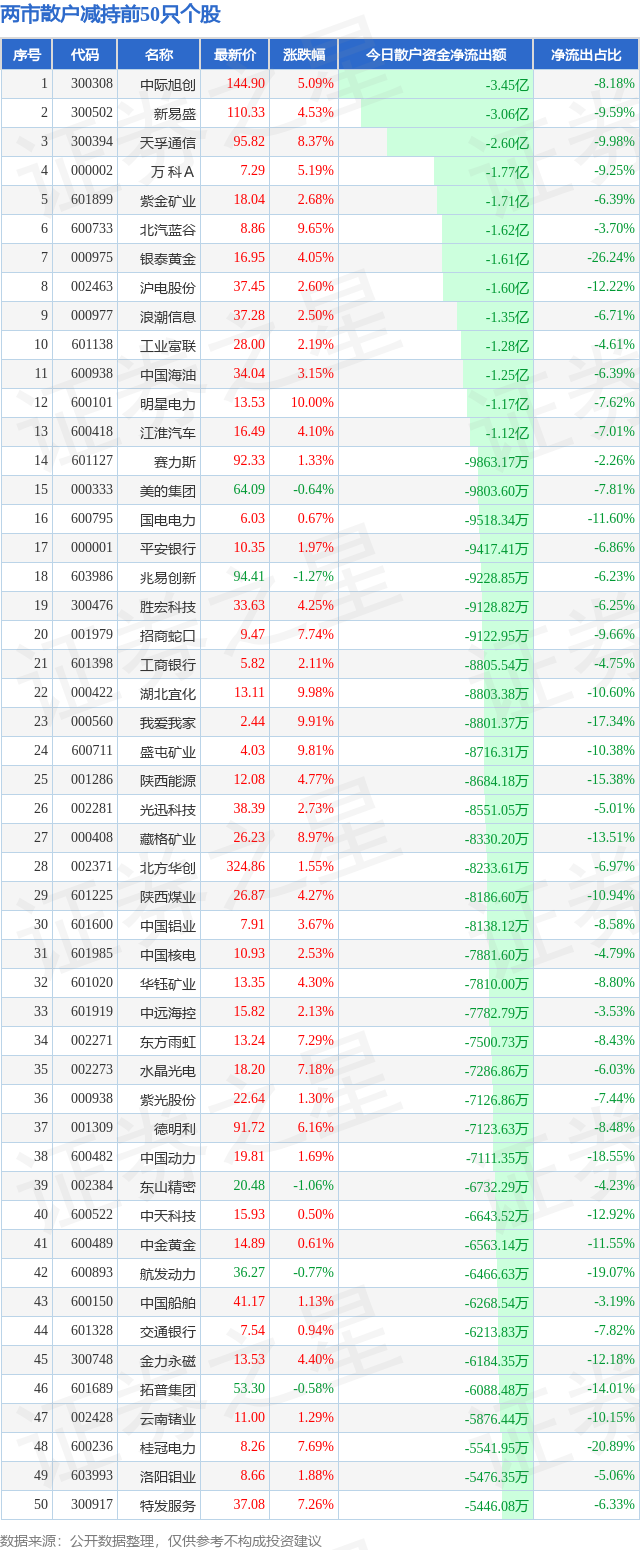Click price 94.41 for 兆易创新
640x1550 pixels.
click(249, 577)
